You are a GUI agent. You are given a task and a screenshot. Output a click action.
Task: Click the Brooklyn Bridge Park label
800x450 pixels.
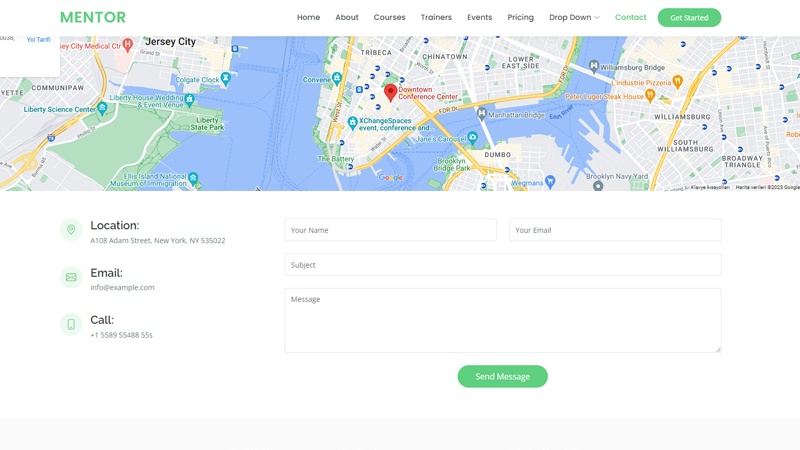click(x=452, y=164)
